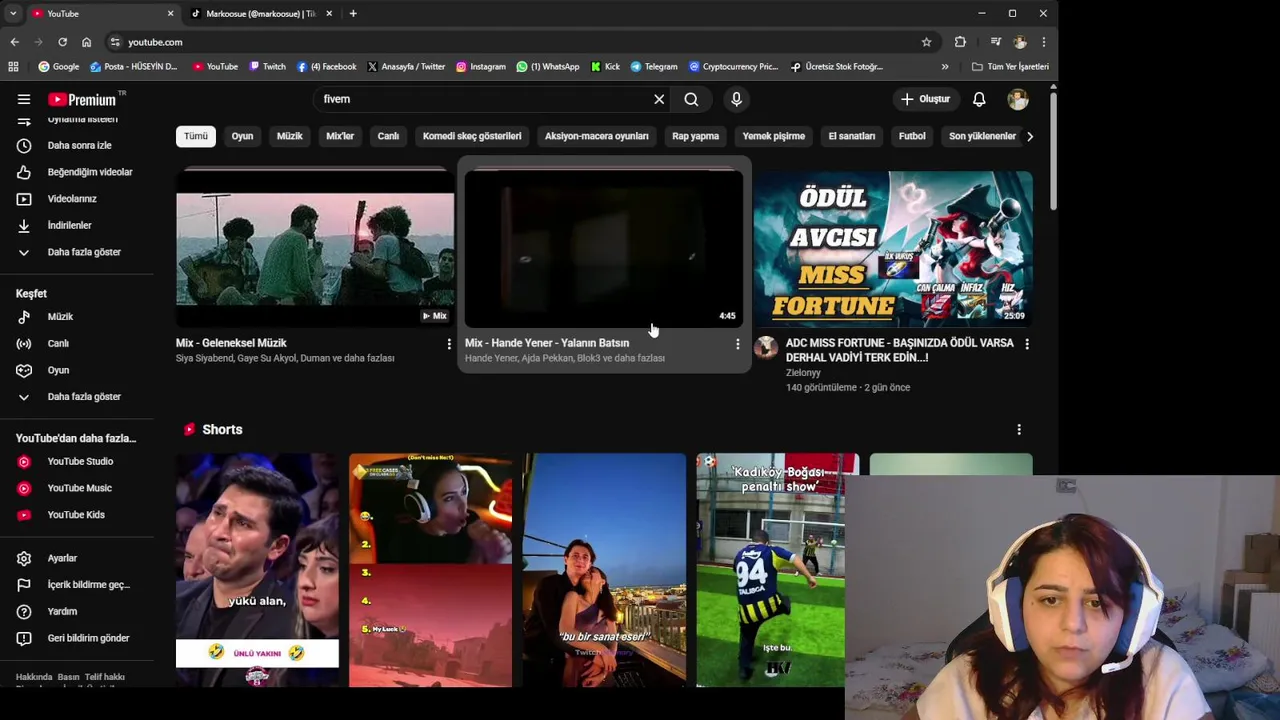Open options menu for Mix - Hande Yener
This screenshot has width=1280, height=720.
pos(738,344)
